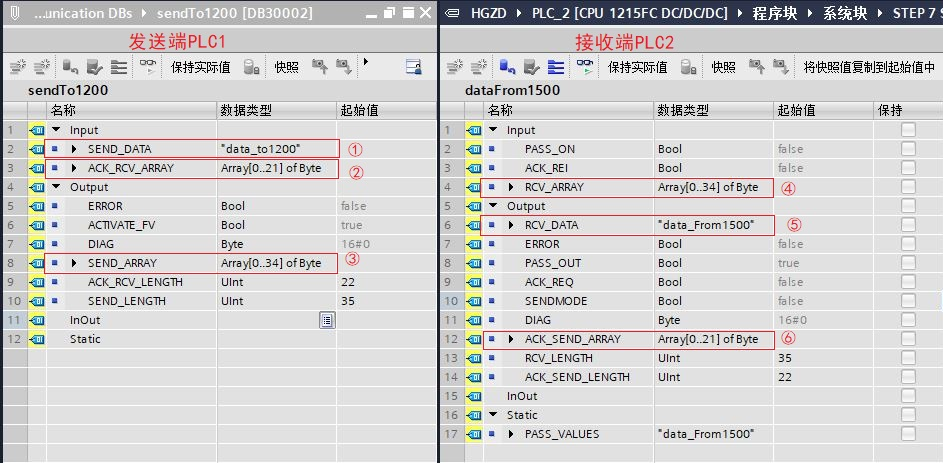Click update interface icon in dataFrom1500 toolbar

coord(532,67)
